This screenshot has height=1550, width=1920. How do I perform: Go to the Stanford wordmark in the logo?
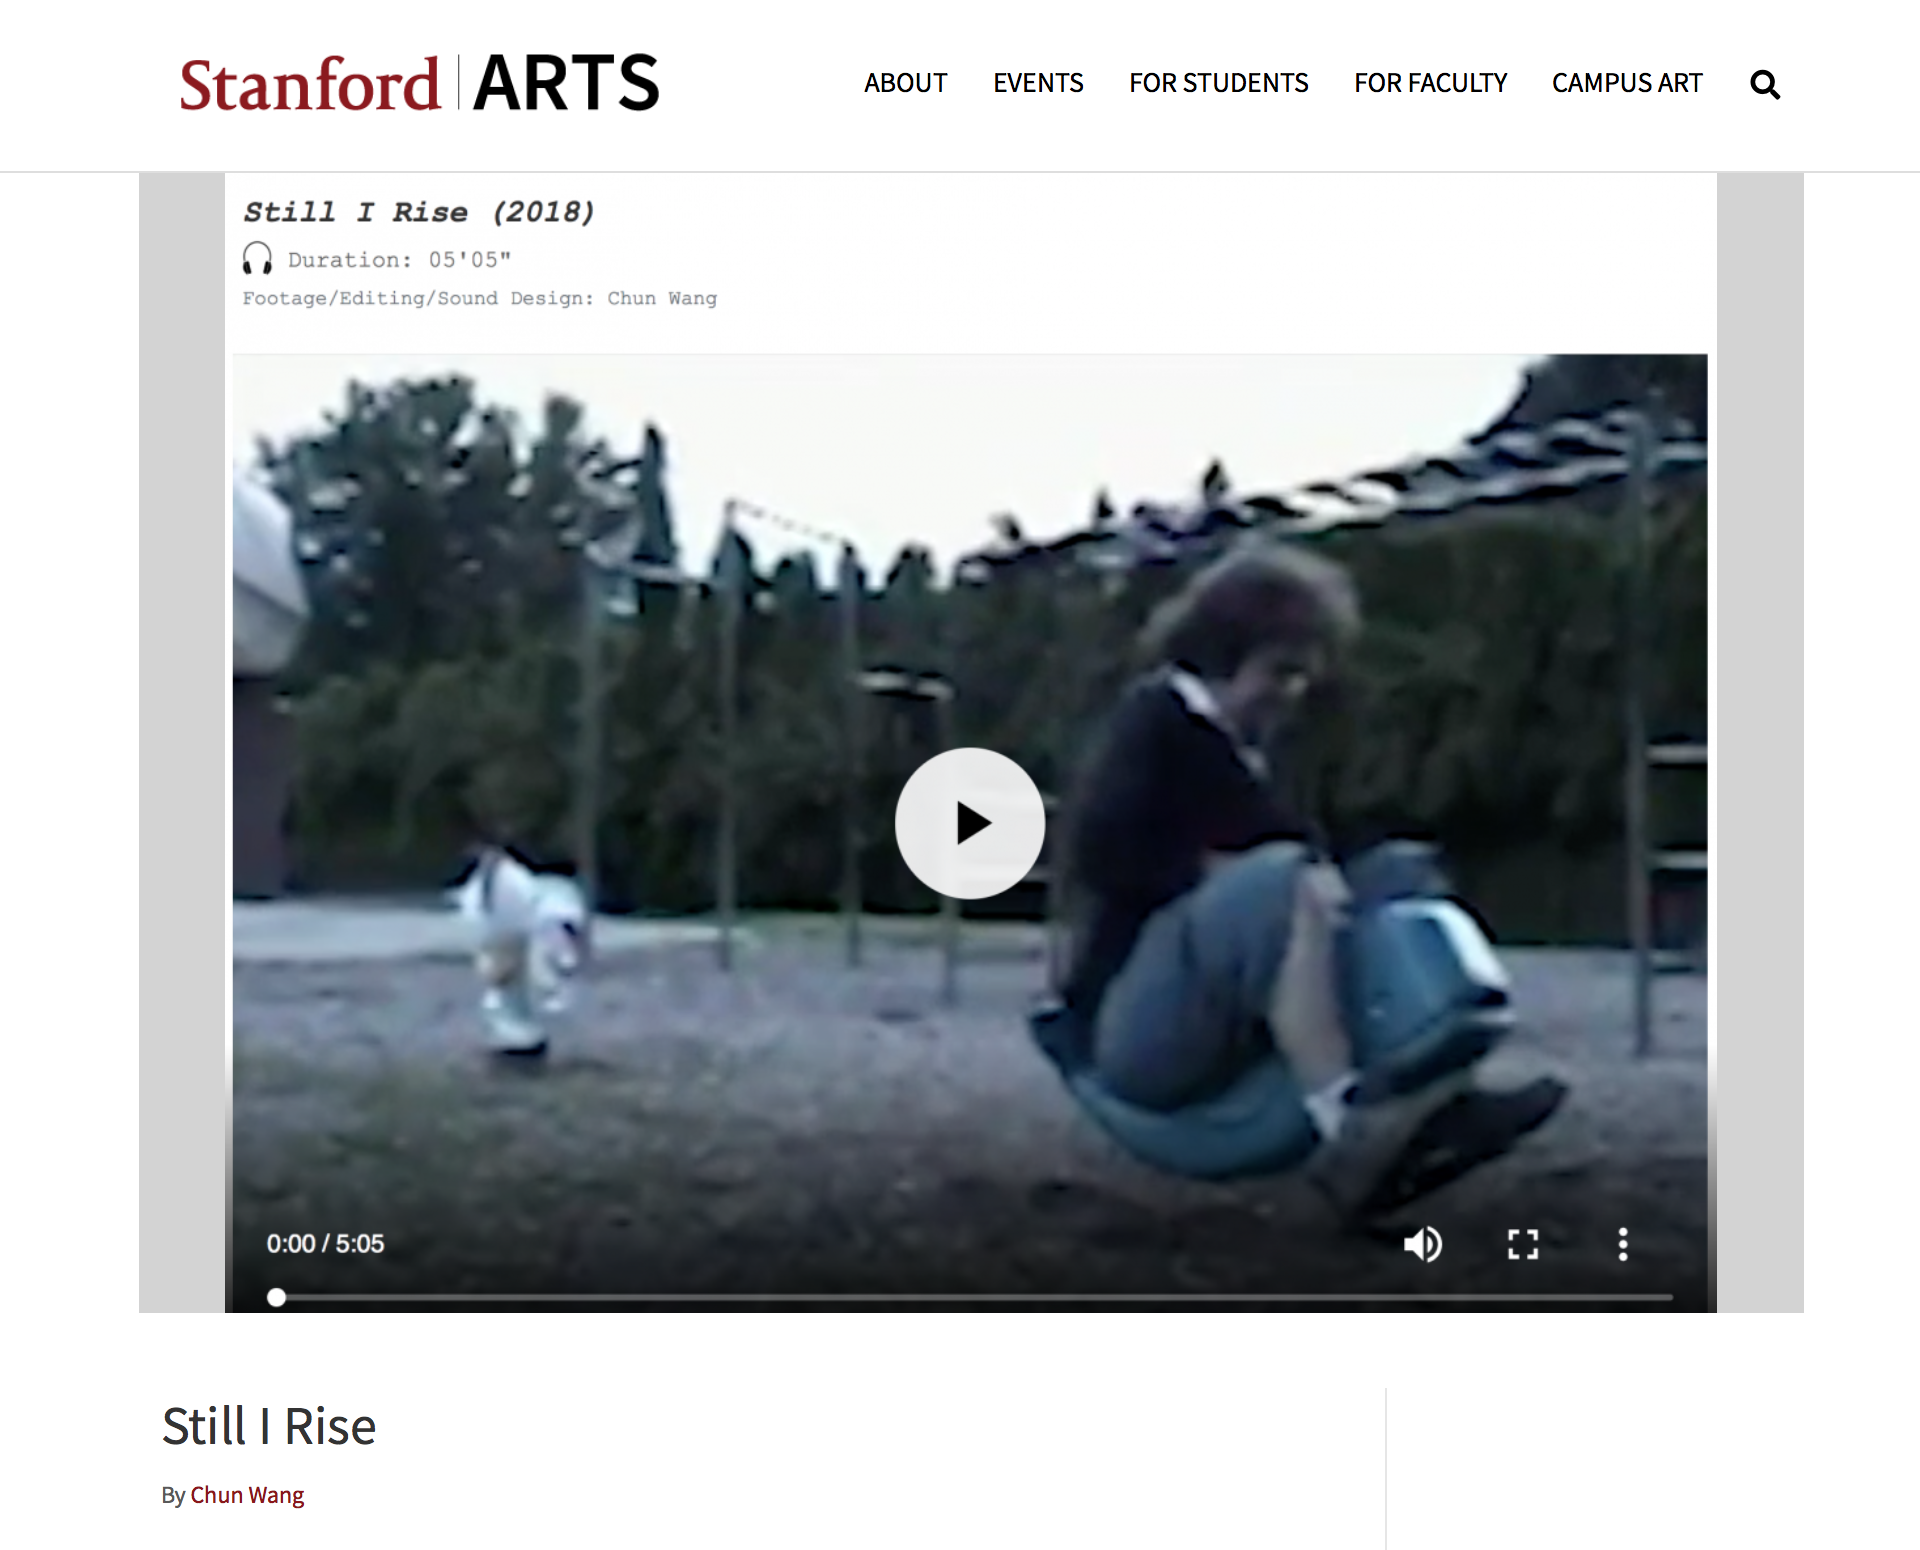(310, 84)
